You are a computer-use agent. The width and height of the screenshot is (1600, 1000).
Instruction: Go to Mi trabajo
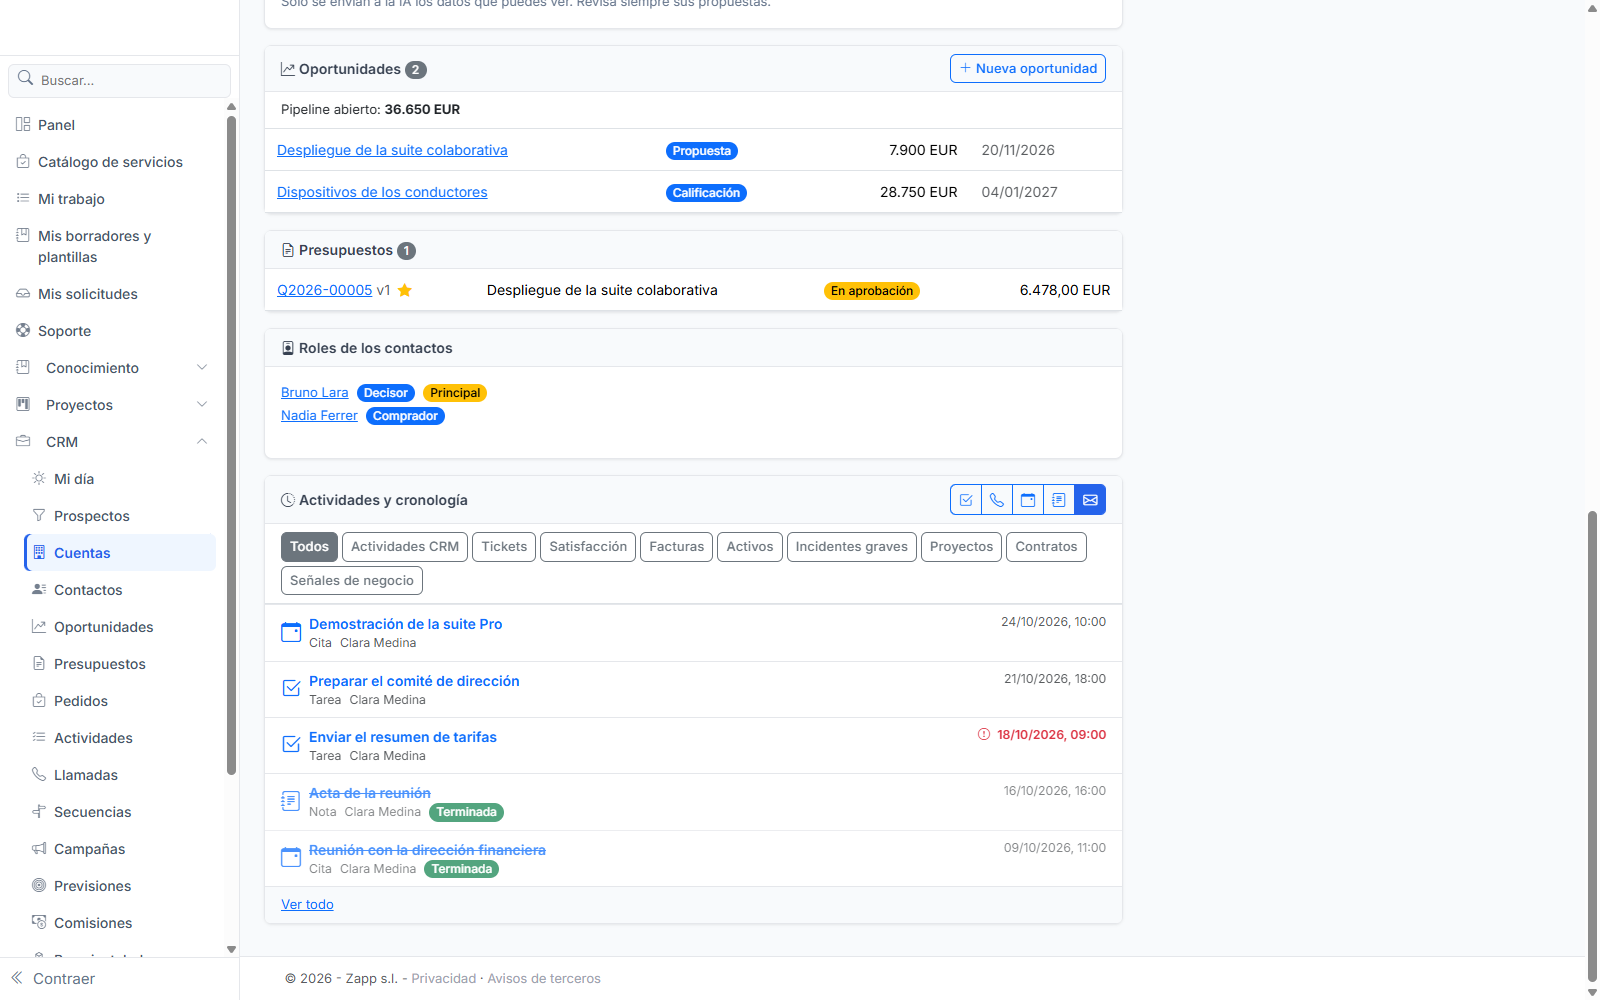71,199
